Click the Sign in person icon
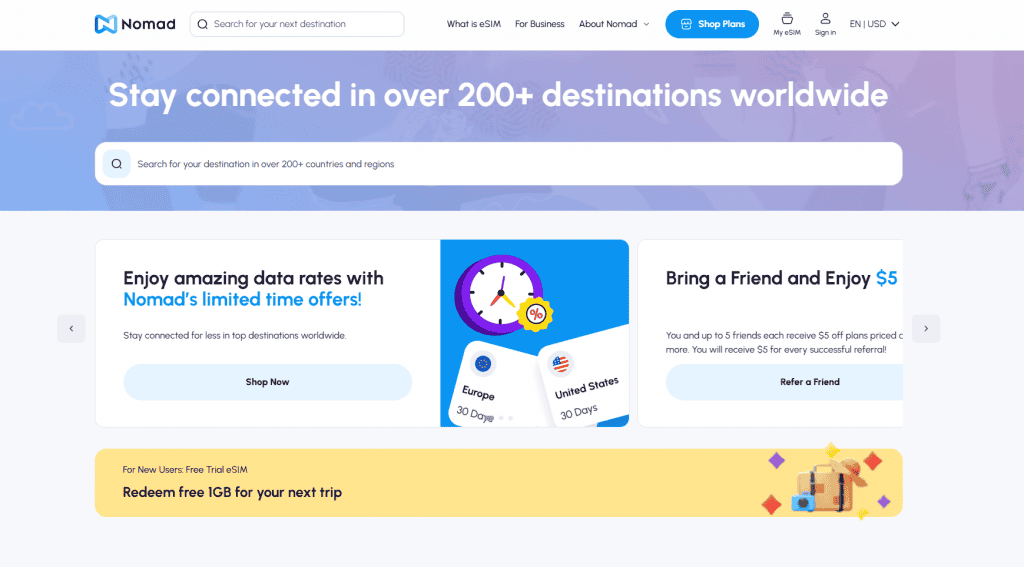This screenshot has height=567, width=1024. click(825, 19)
